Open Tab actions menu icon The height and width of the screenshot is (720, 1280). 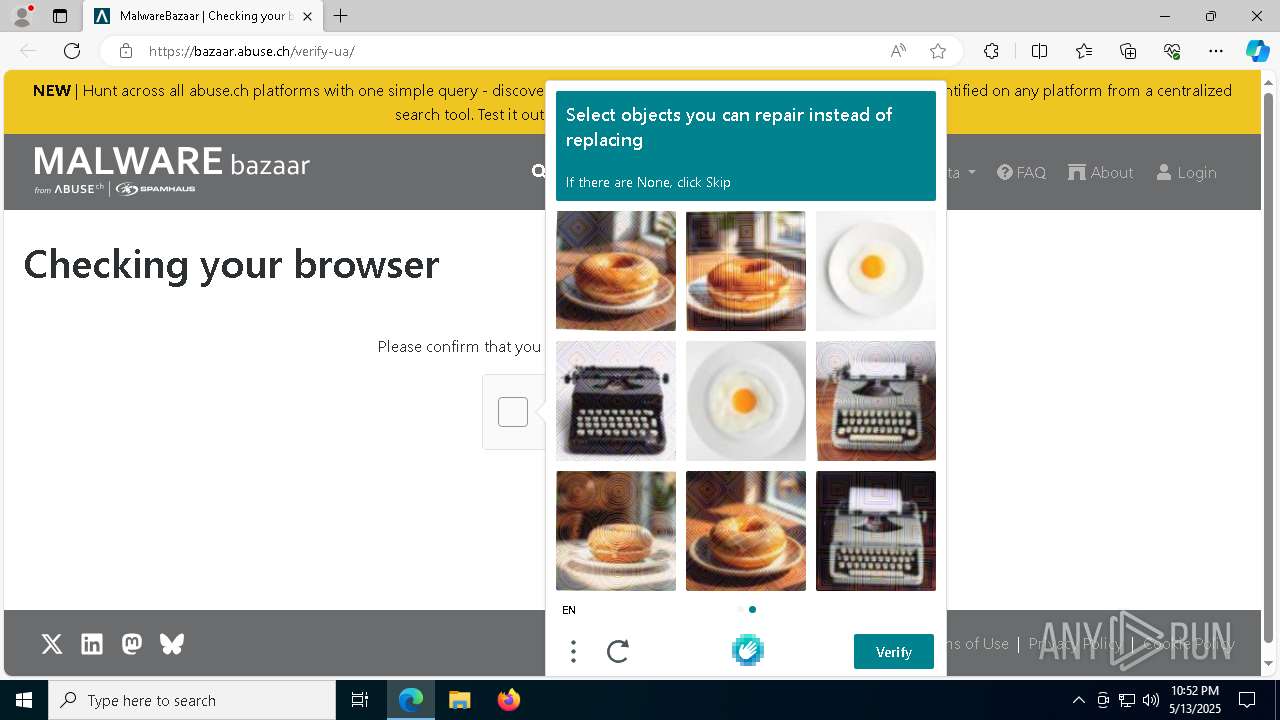pos(60,16)
